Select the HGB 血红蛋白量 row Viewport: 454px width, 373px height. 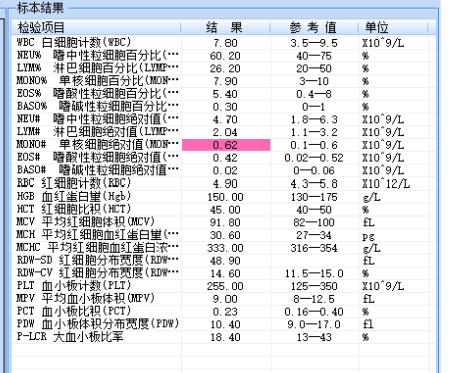pos(224,196)
